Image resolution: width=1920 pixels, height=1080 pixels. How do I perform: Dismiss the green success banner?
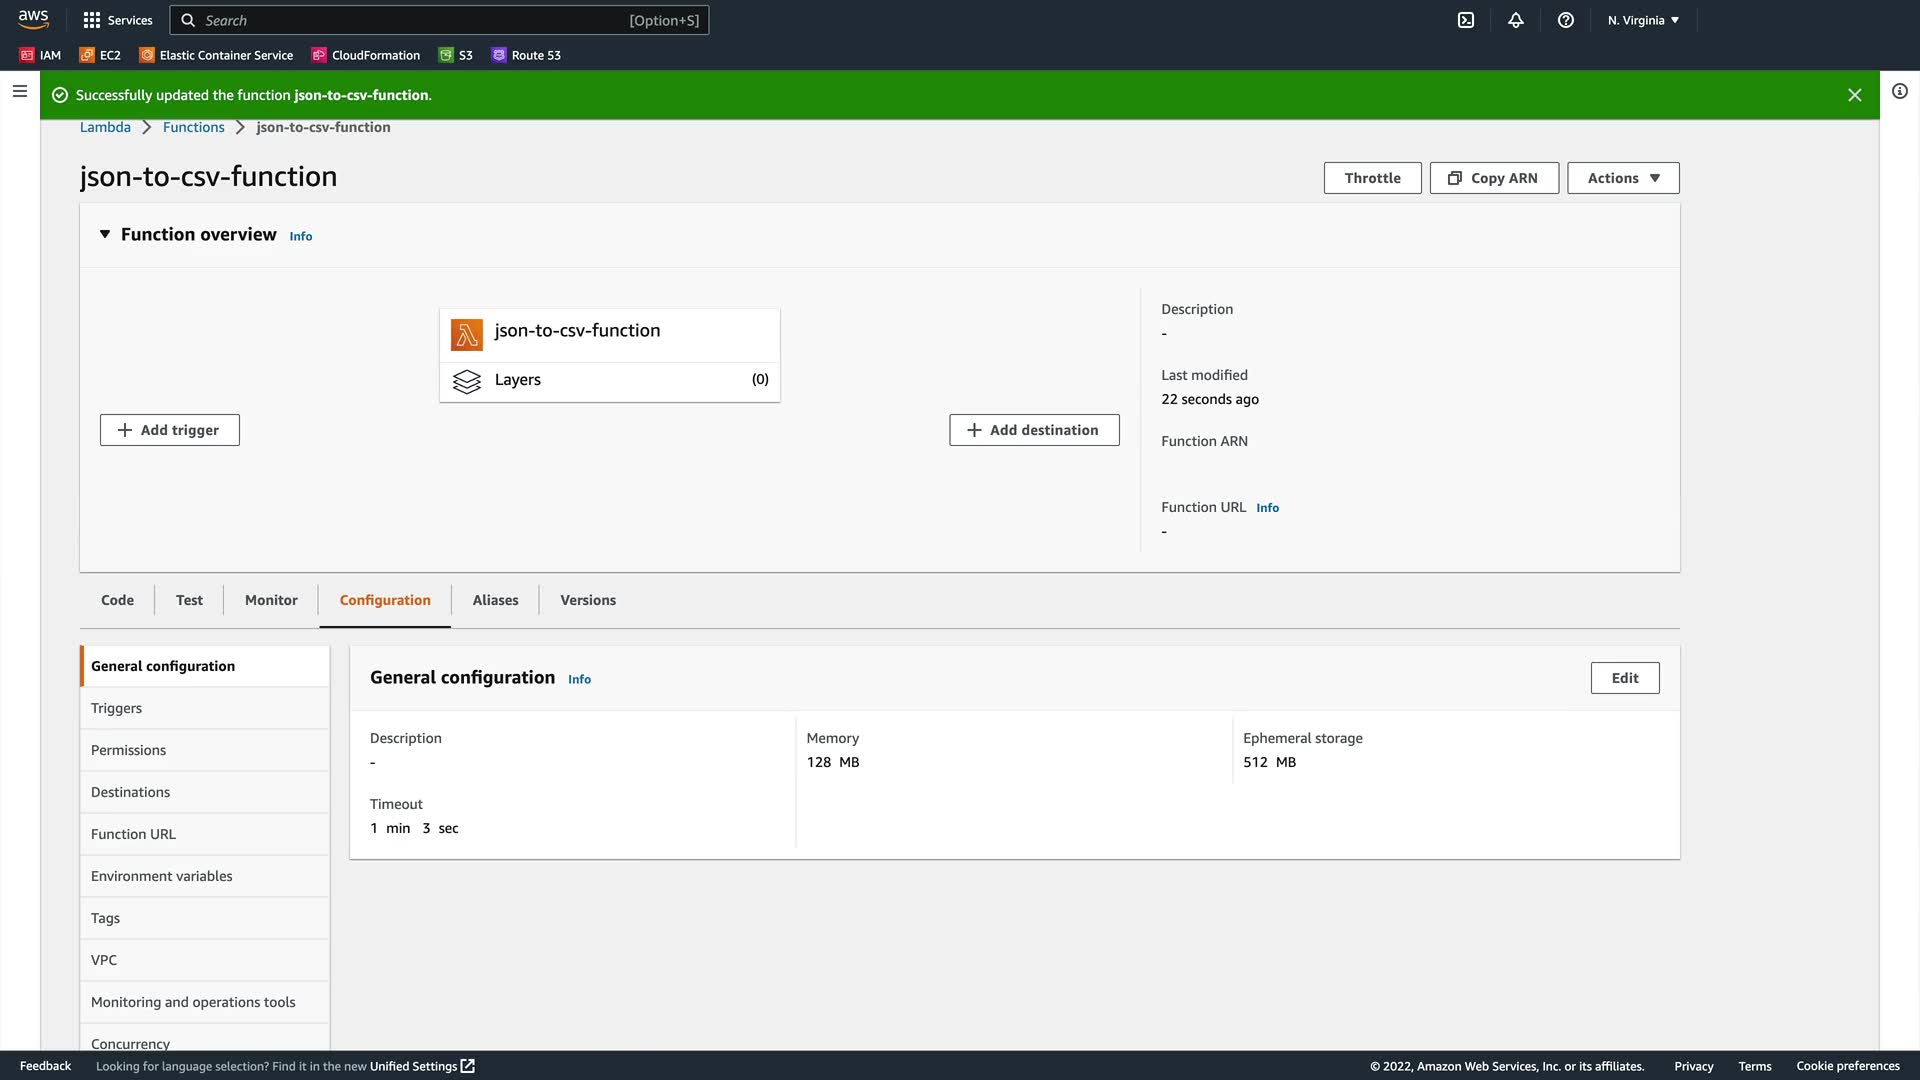(1854, 95)
